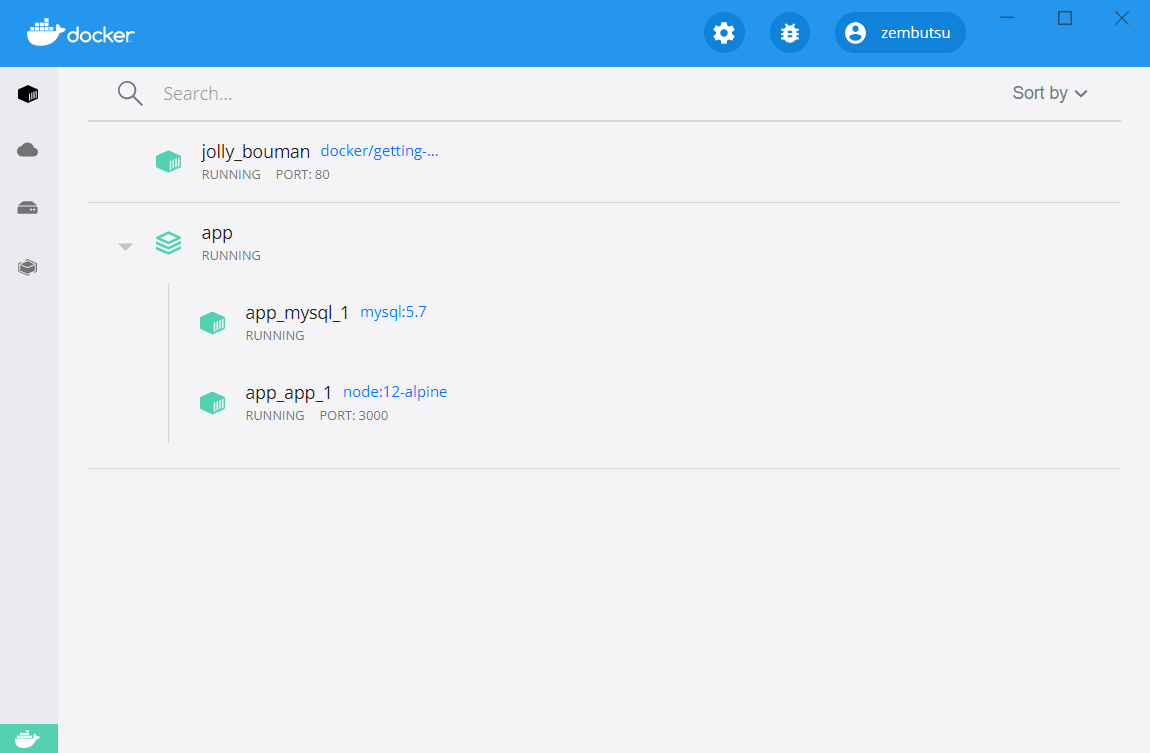Click the jolly_bouman container icon
Image resolution: width=1150 pixels, height=753 pixels.
pos(169,161)
